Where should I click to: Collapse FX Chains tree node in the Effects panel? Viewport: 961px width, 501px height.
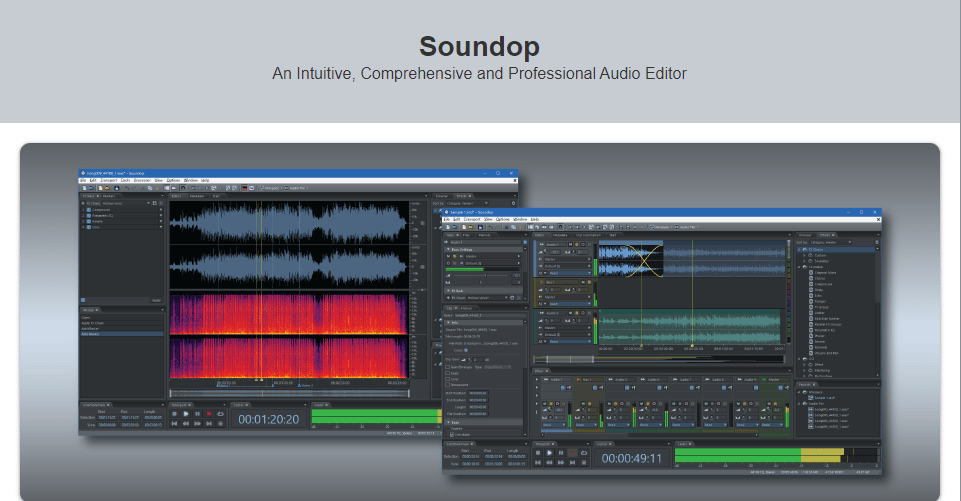(799, 250)
